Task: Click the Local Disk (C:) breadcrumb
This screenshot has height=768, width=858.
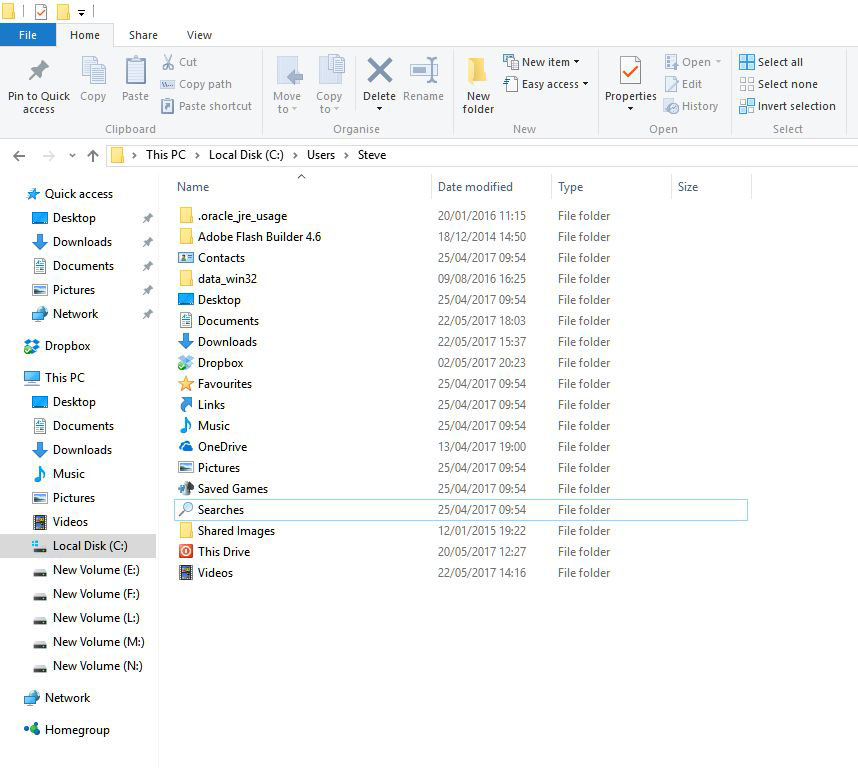Action: [x=246, y=155]
